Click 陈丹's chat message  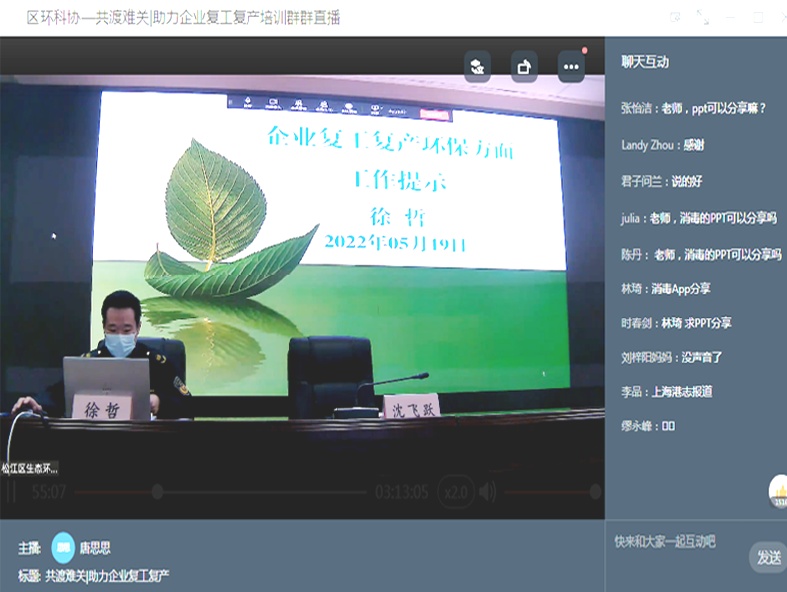click(x=701, y=255)
